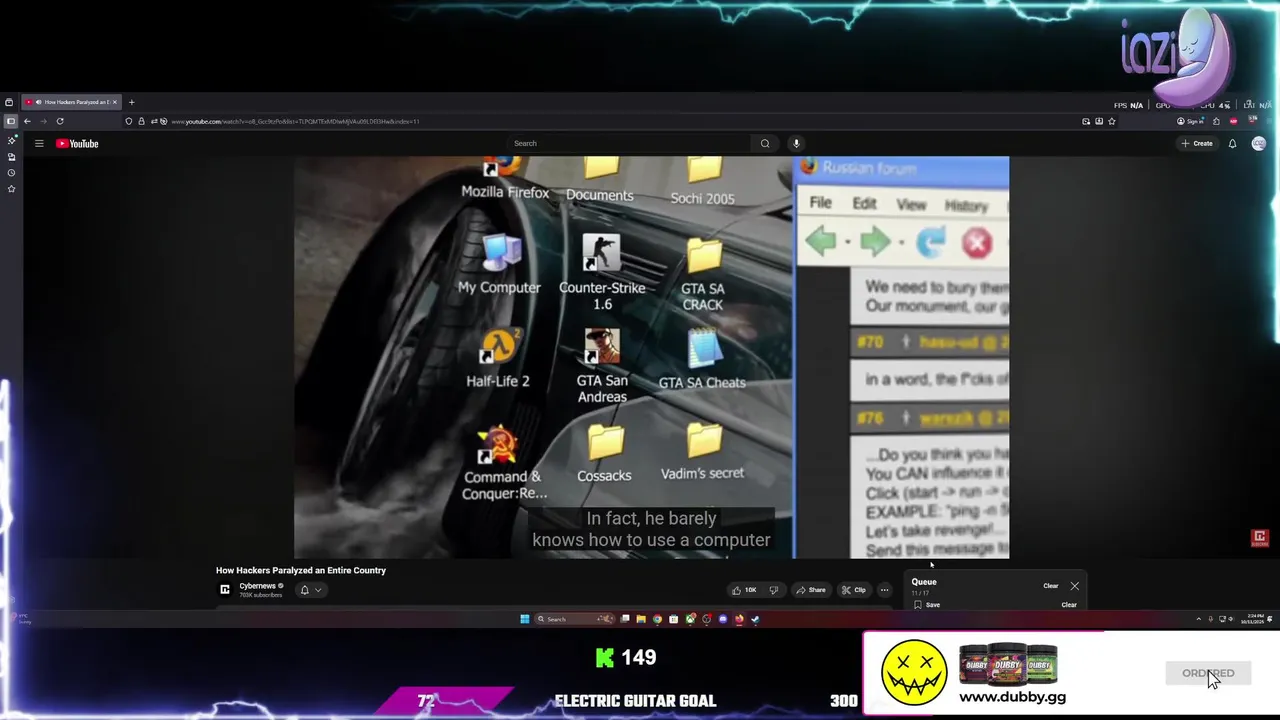
Task: Click the Clip scissors button
Action: tap(853, 590)
